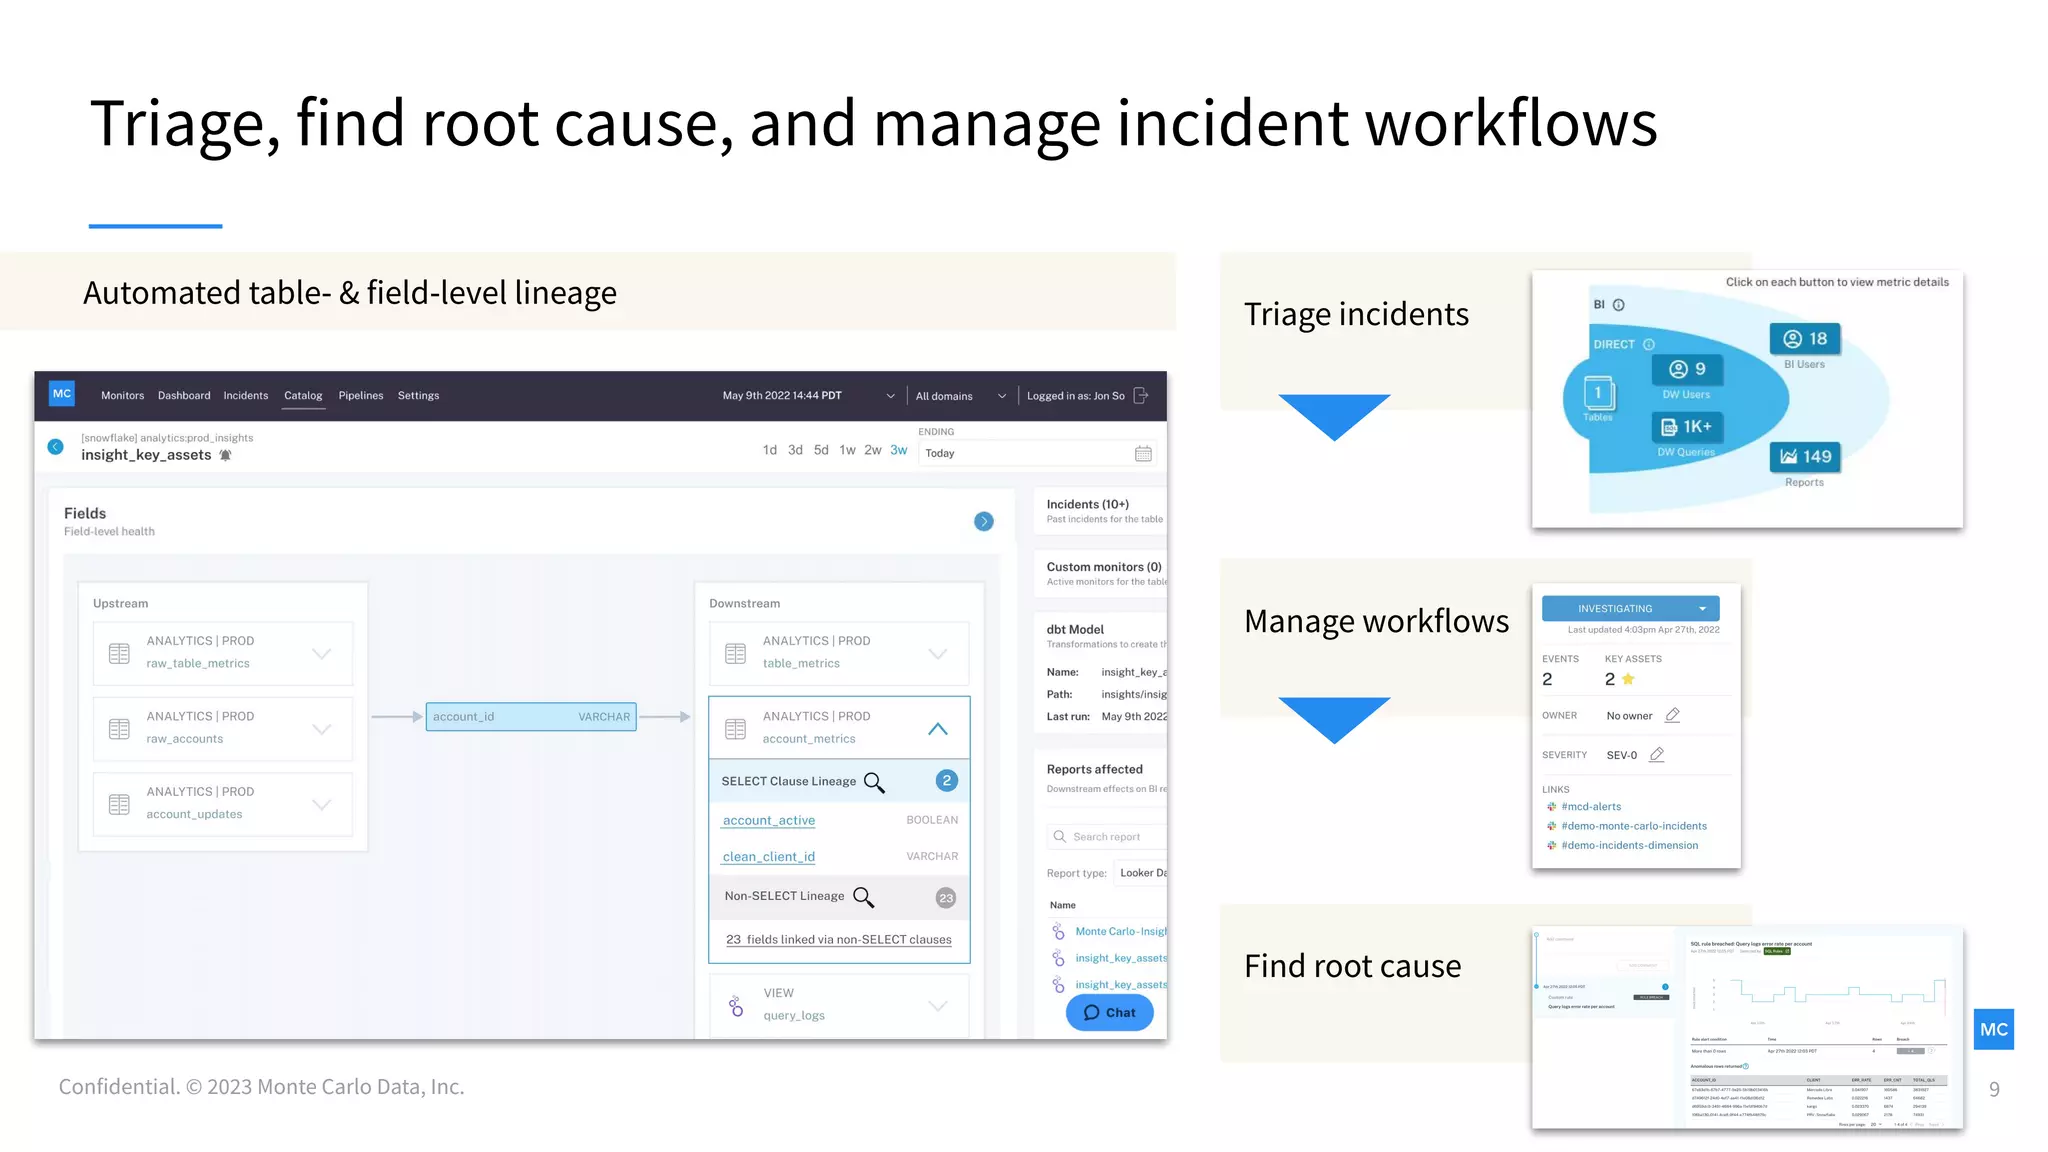The image size is (2048, 1152).
Task: Open the Monte Carlo-Insig report link
Action: click(x=1120, y=932)
